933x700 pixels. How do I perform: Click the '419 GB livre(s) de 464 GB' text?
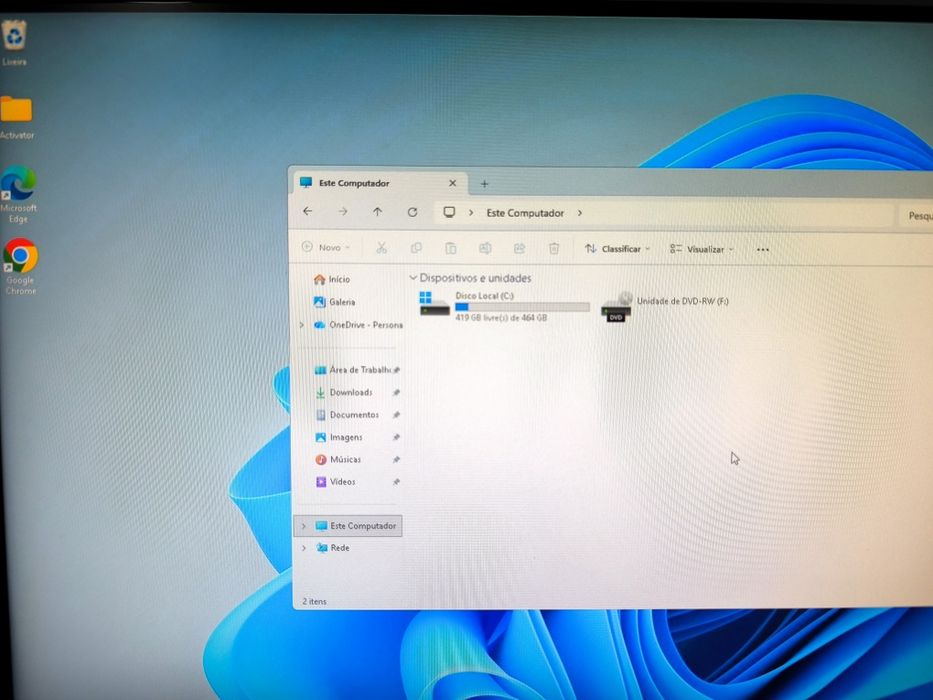[501, 318]
